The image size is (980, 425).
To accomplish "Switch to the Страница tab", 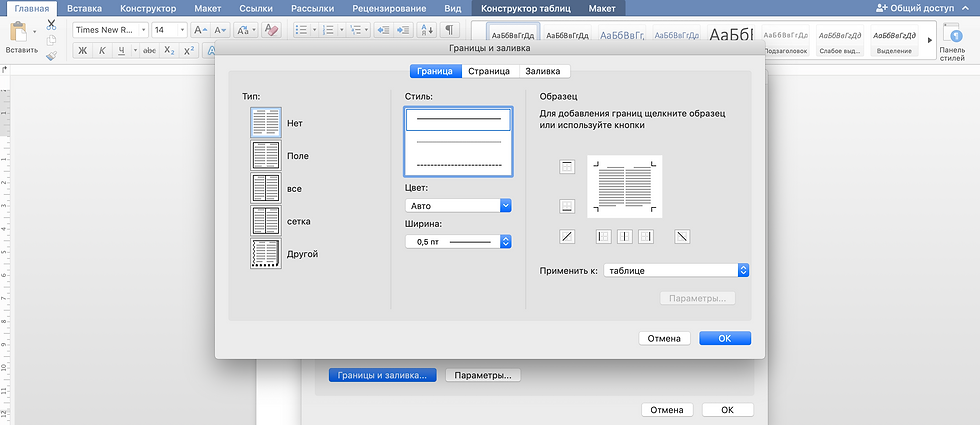I will (x=489, y=71).
